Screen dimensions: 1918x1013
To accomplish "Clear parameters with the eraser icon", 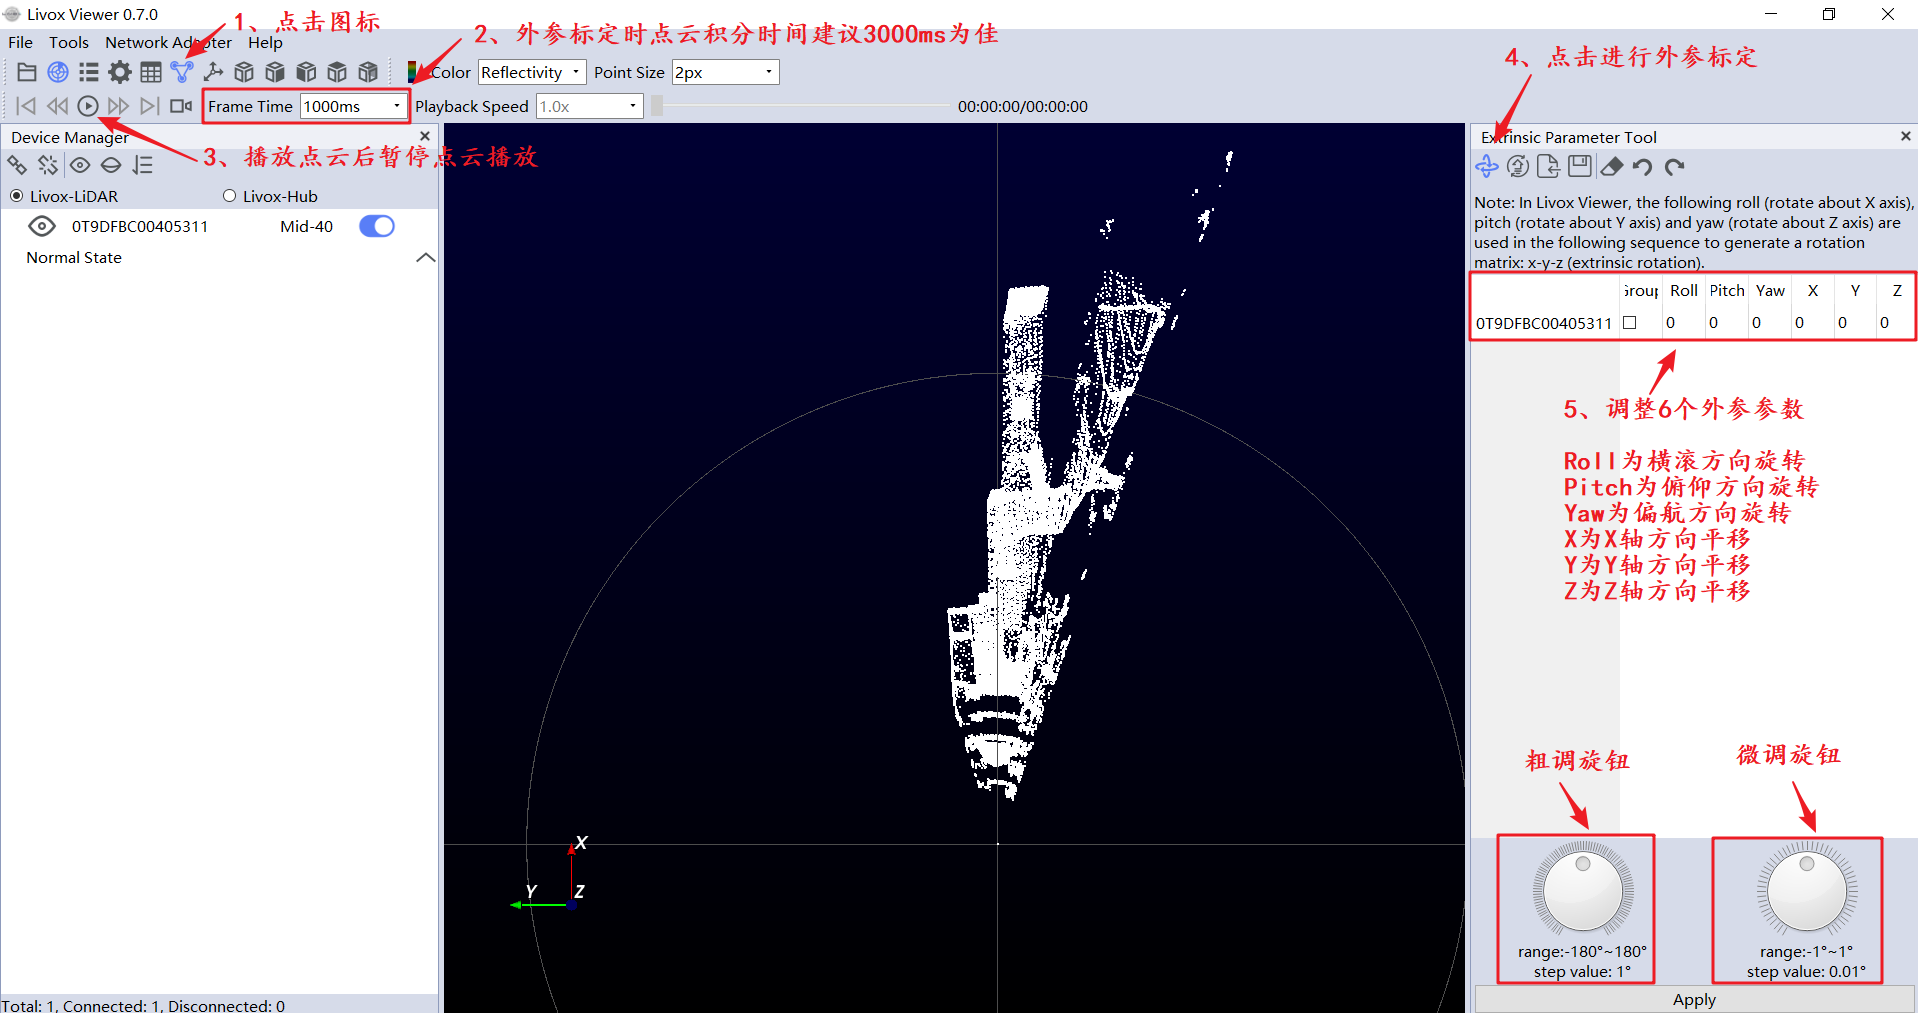I will (x=1611, y=167).
